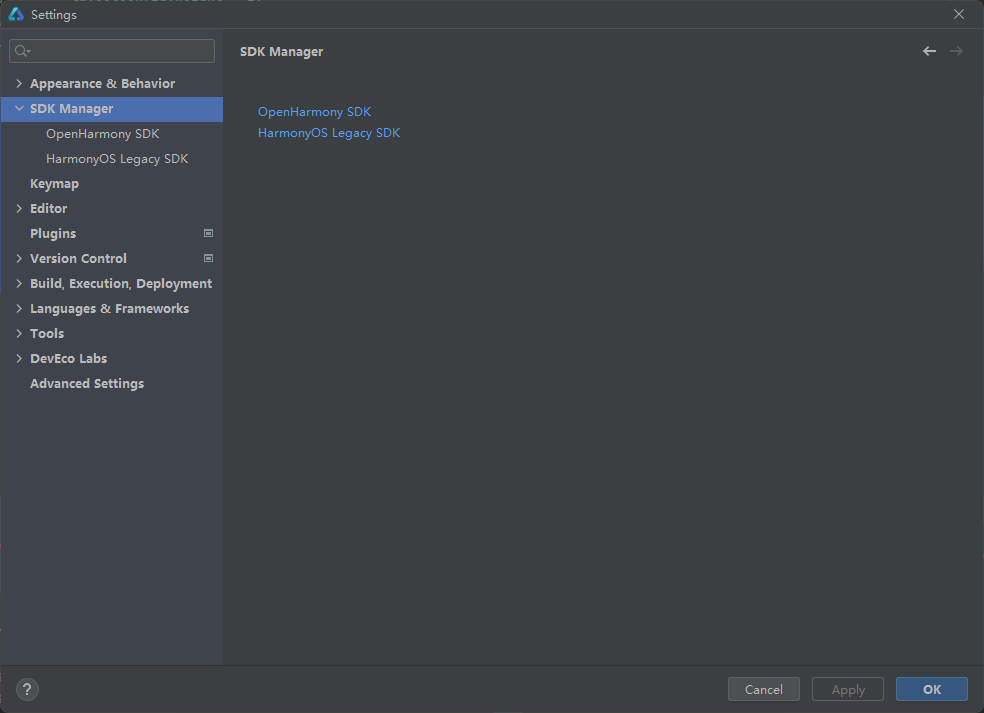The height and width of the screenshot is (713, 984).
Task: Expand the Languages & Frameworks node
Action: [19, 309]
